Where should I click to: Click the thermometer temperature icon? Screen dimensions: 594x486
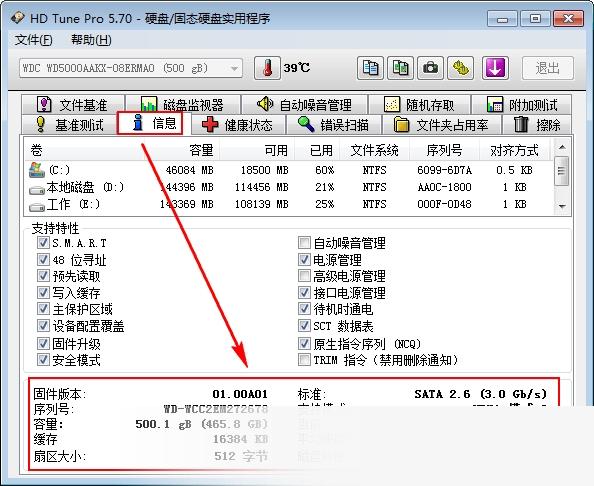tap(267, 68)
